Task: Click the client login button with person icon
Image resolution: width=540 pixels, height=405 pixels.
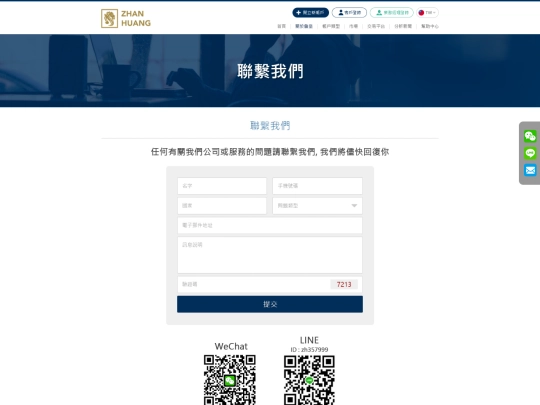Action: pyautogui.click(x=349, y=13)
